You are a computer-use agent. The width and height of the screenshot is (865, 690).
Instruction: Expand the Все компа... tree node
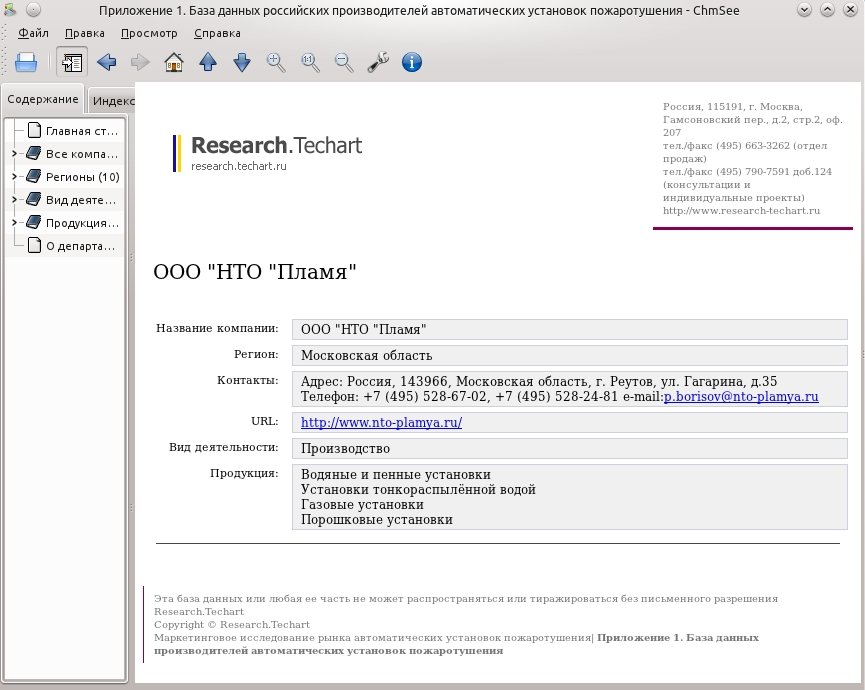coord(14,154)
